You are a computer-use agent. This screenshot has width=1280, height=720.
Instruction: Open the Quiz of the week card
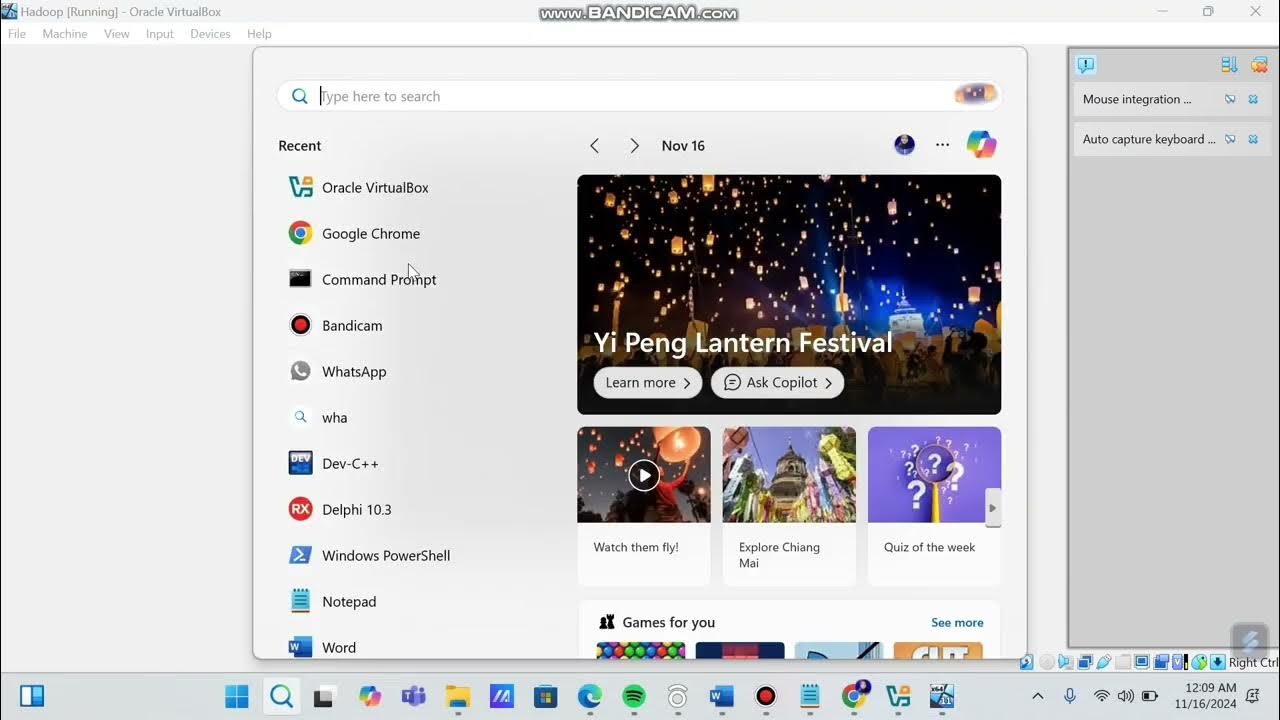tap(934, 505)
